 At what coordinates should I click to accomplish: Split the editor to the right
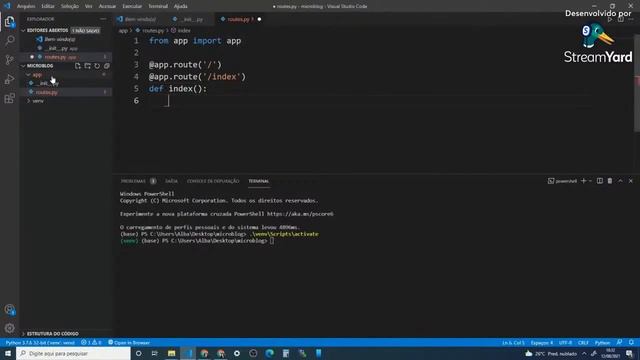620,19
